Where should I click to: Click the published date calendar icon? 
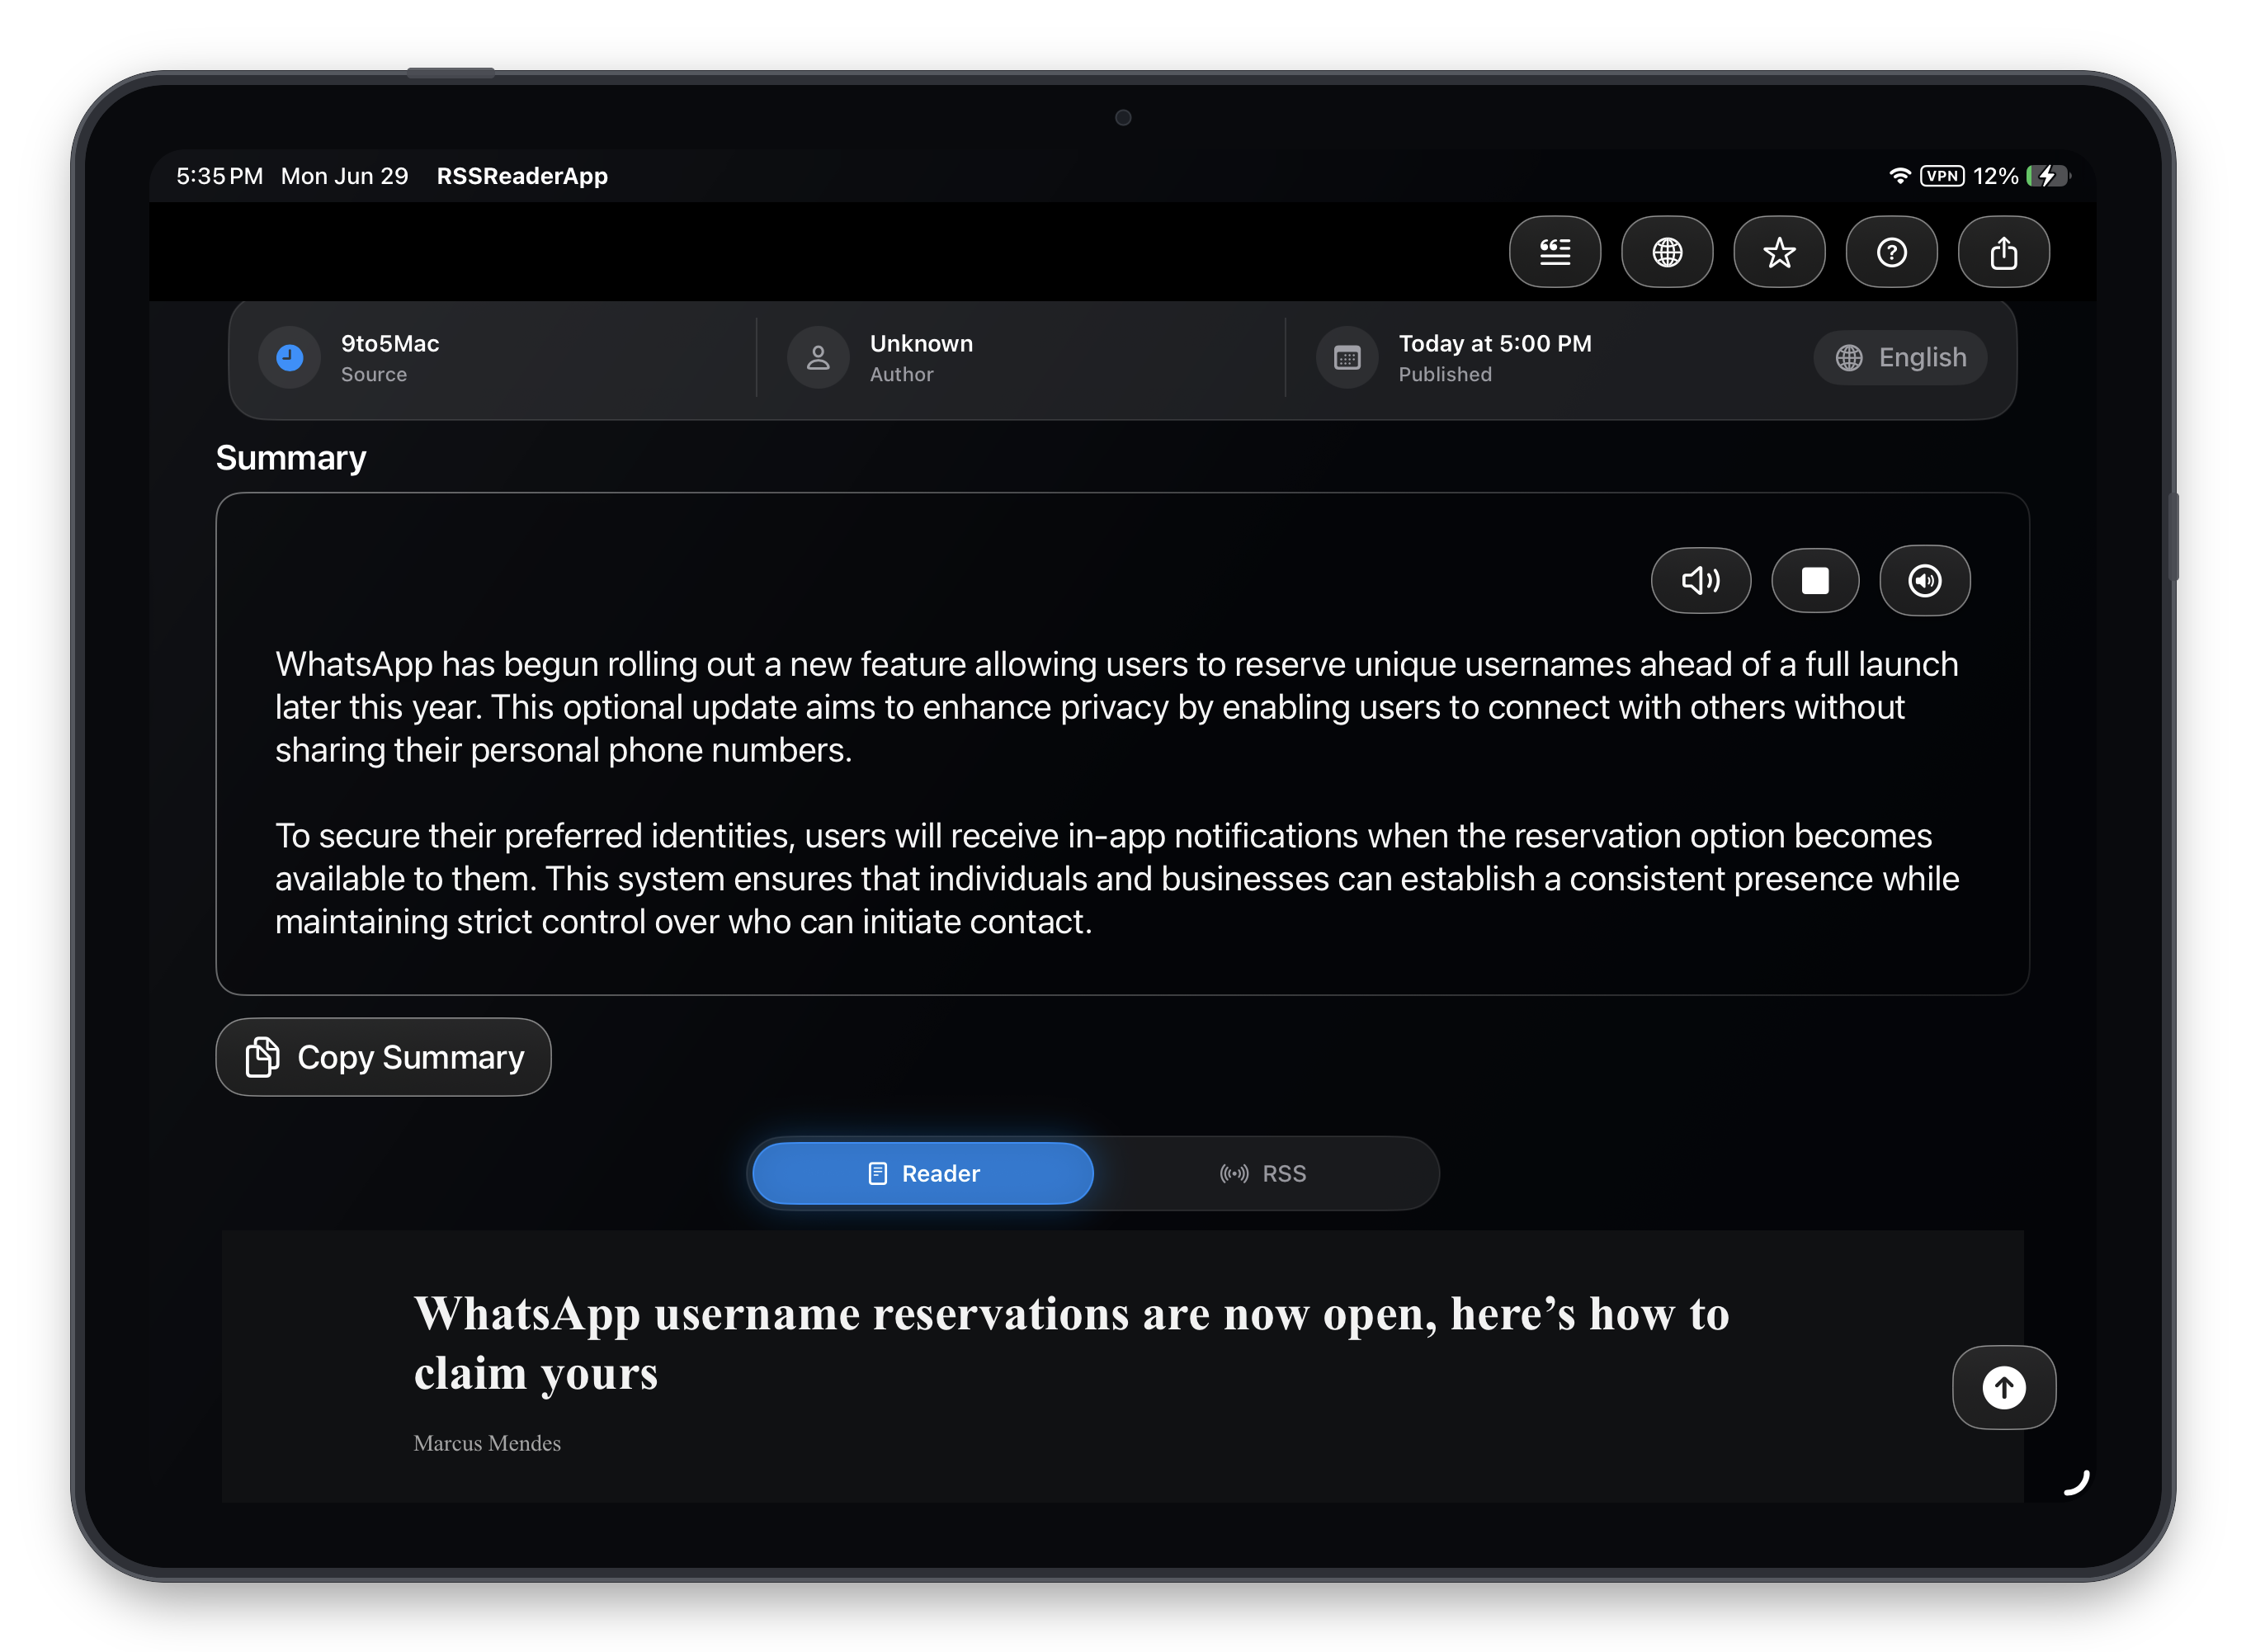coord(1347,357)
